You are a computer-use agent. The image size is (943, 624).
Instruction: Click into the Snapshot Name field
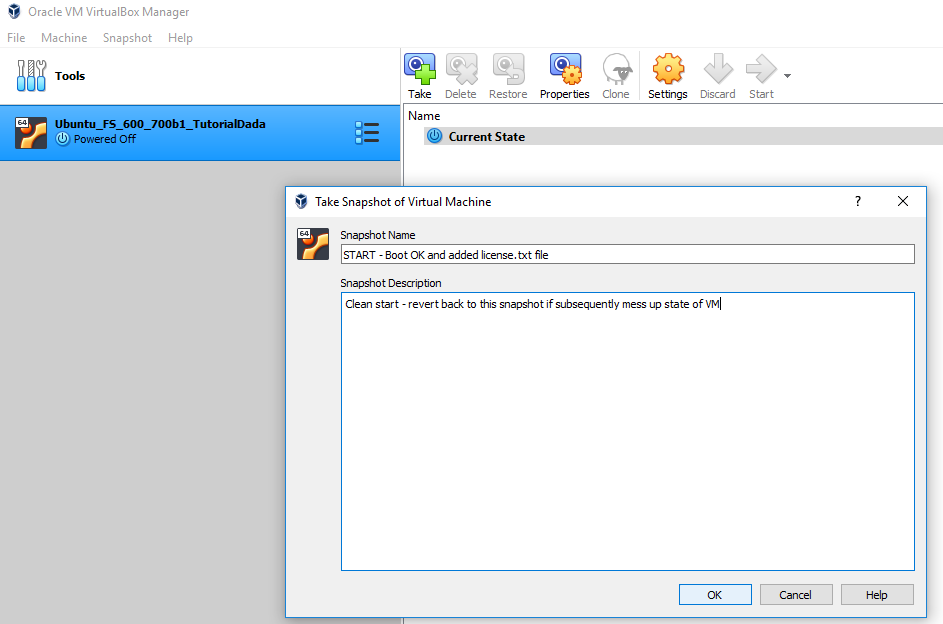[x=627, y=254]
